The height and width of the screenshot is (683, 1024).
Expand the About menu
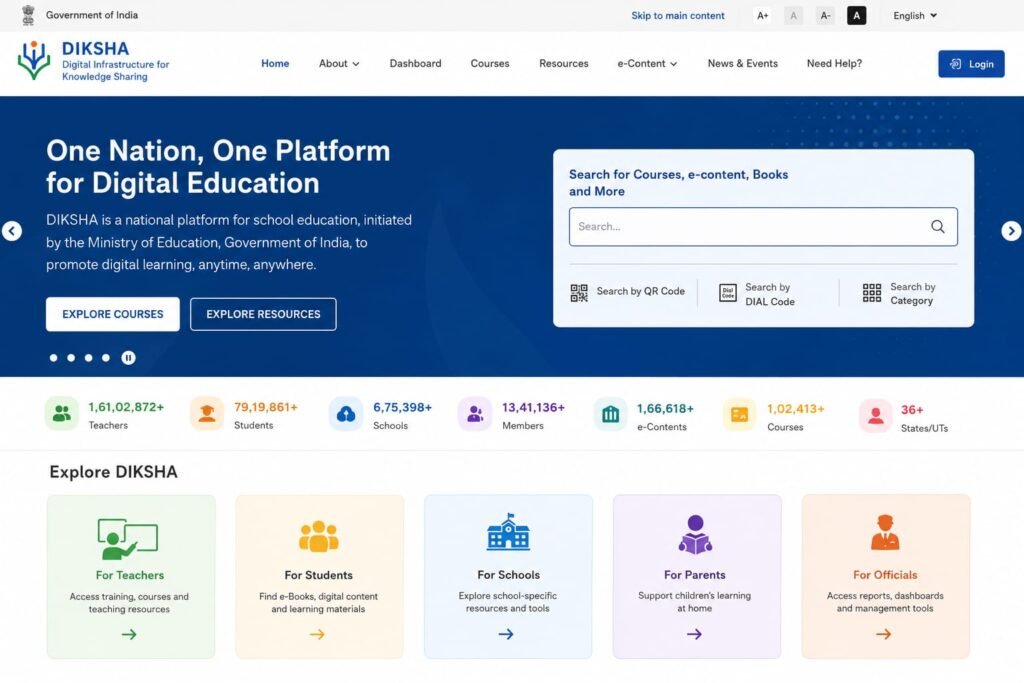pos(339,63)
